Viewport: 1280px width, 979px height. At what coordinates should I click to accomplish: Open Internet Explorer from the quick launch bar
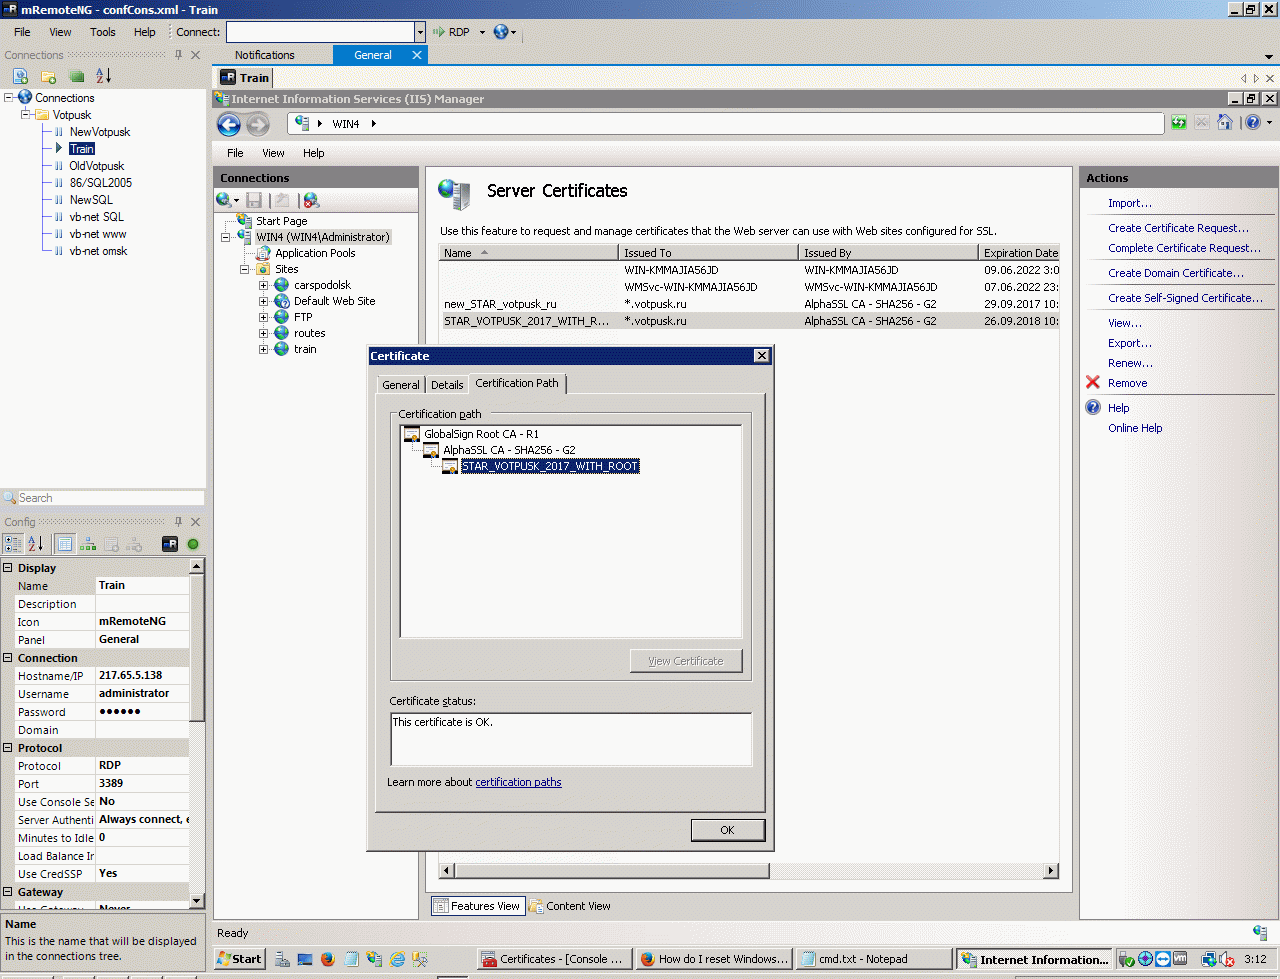(397, 959)
